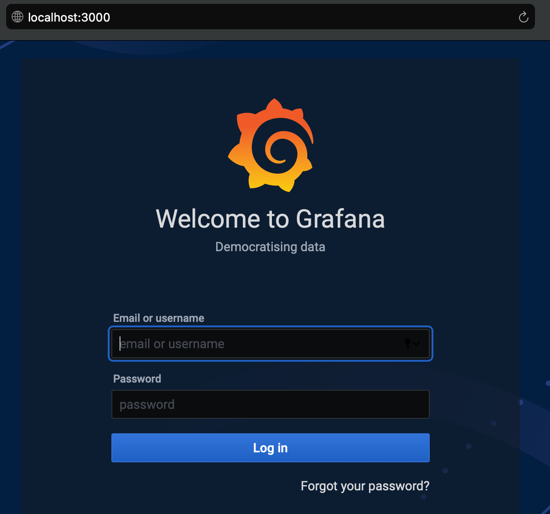Click the Password label above the field
The height and width of the screenshot is (514, 550).
(137, 379)
